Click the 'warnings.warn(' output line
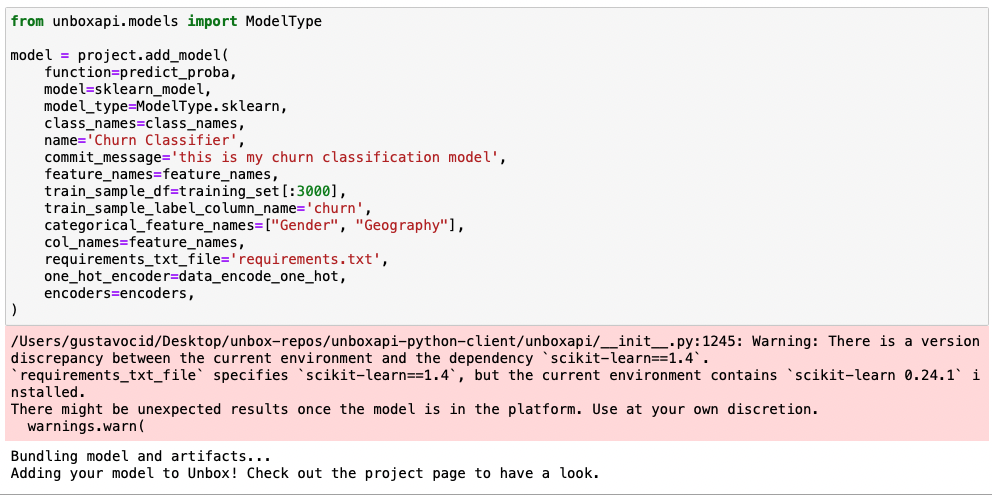Viewport: 992px width, 497px height. point(86,427)
